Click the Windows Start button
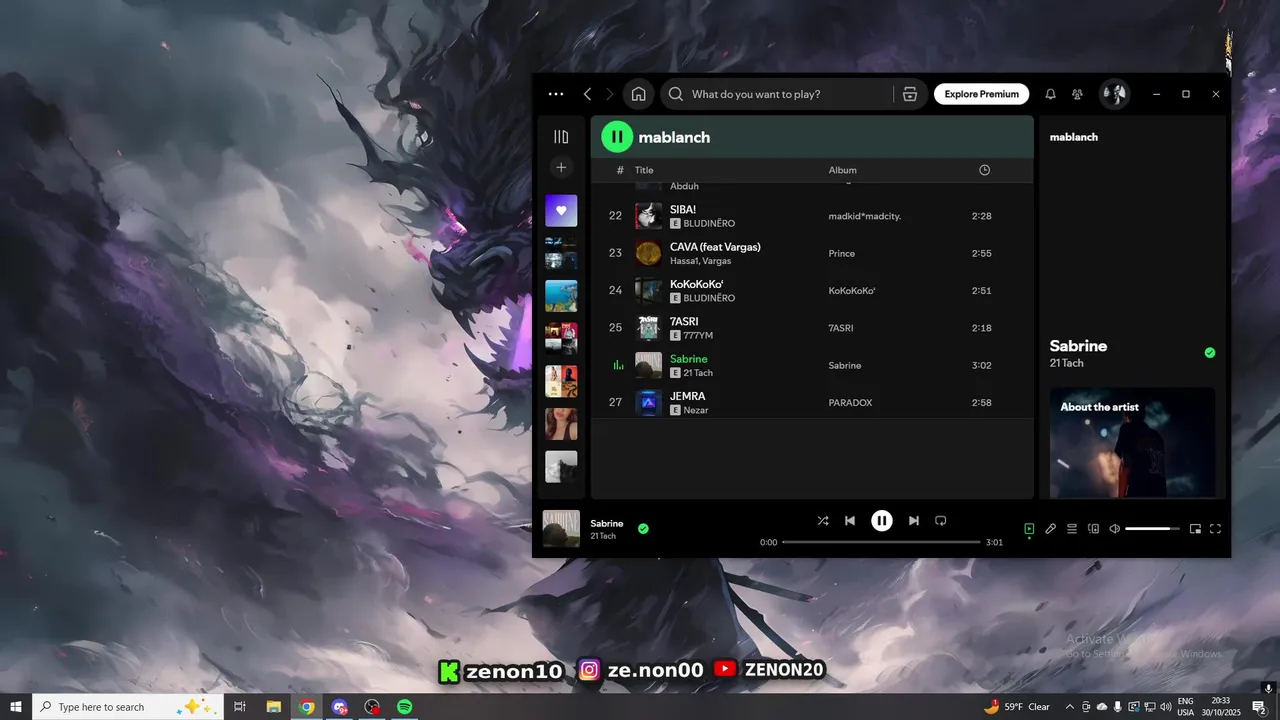The width and height of the screenshot is (1280, 720). 16,707
